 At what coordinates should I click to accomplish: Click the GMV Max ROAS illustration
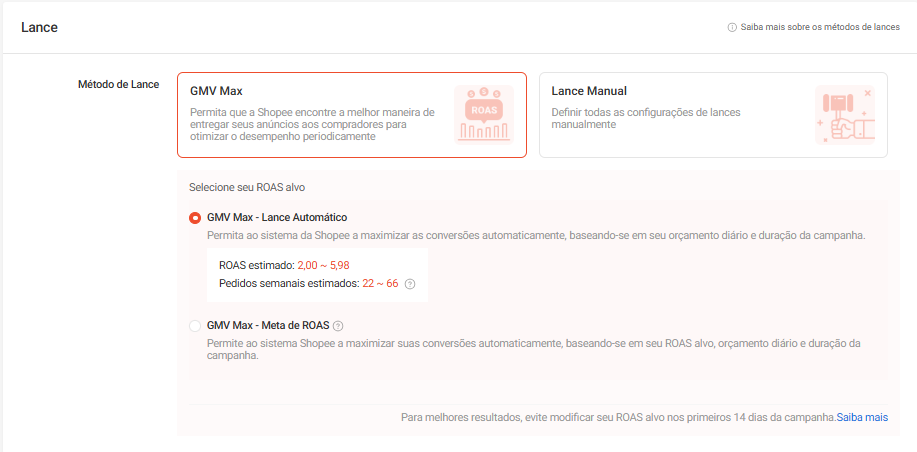click(483, 114)
